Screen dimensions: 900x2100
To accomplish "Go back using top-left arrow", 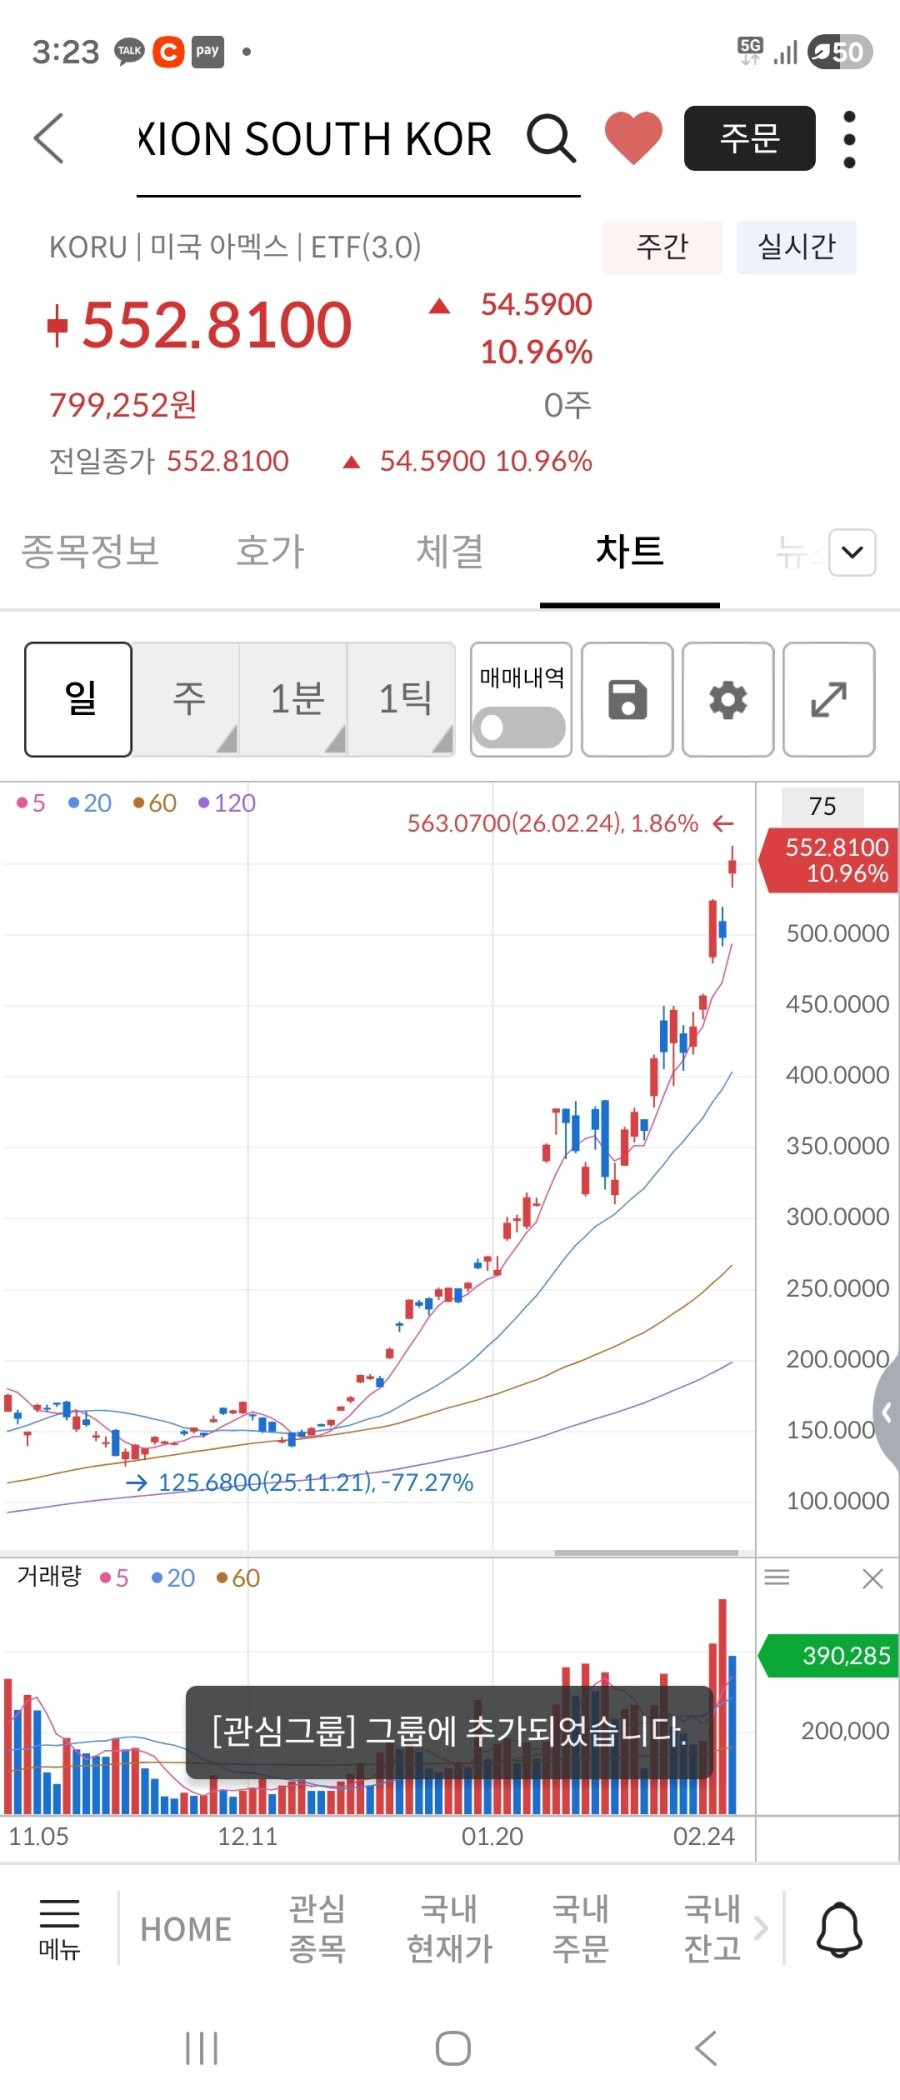I will point(49,138).
